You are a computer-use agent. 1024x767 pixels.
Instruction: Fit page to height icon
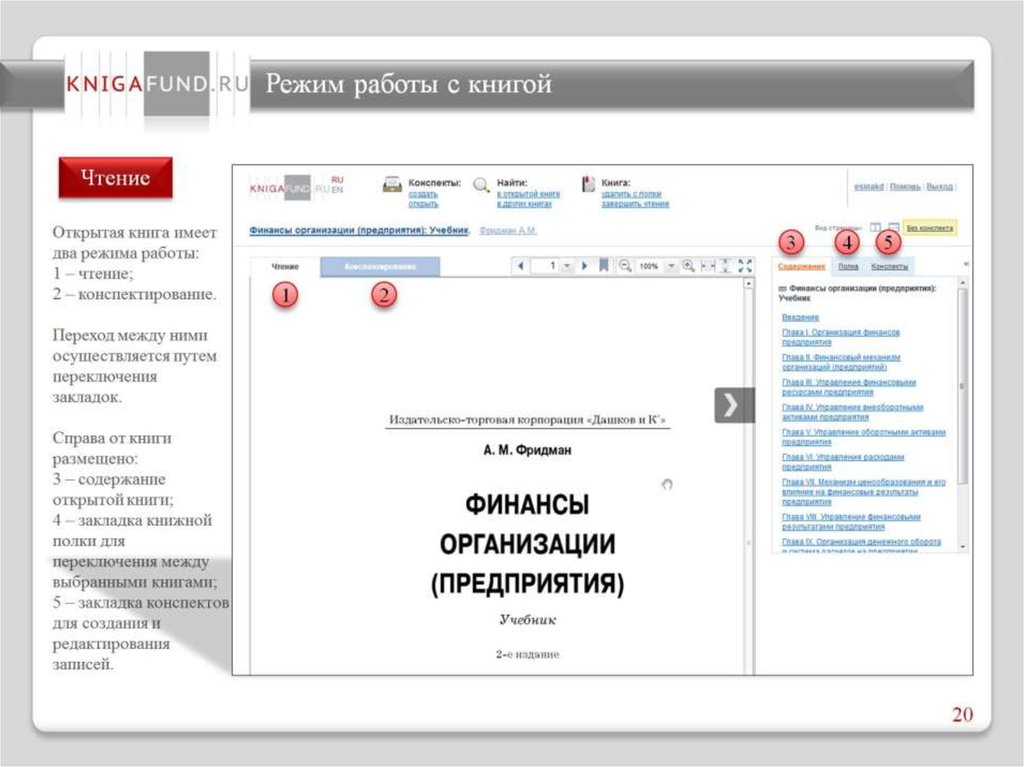(x=725, y=266)
